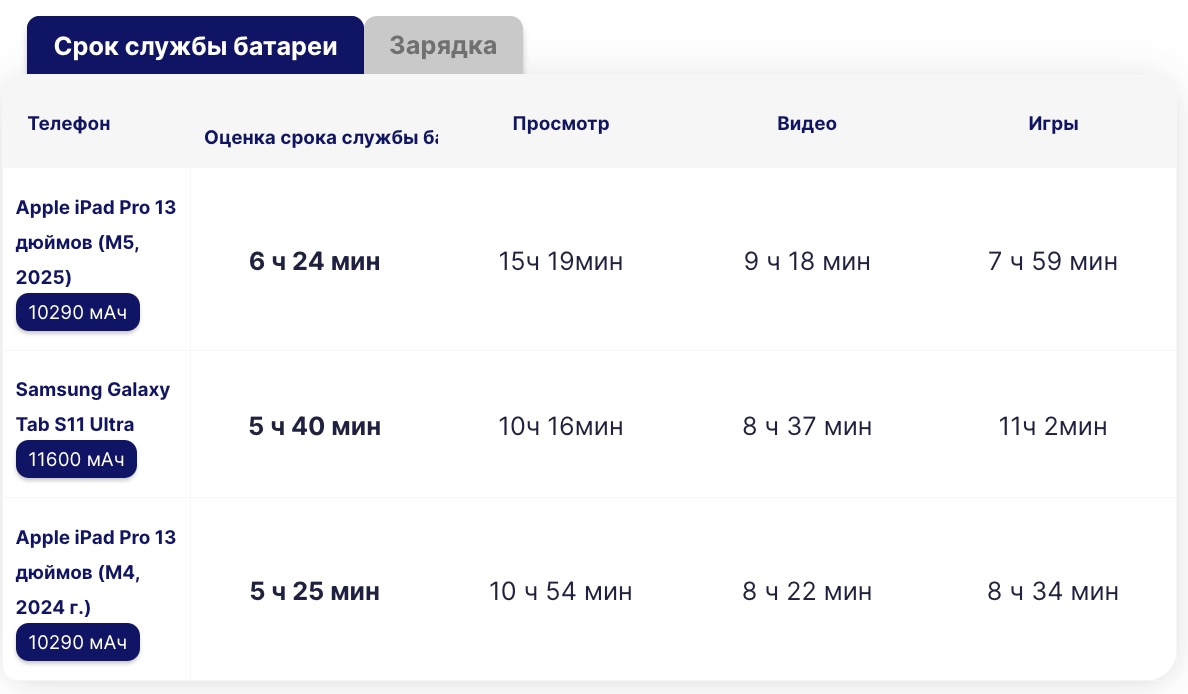This screenshot has height=694, width=1188.
Task: Open Apple iPad Pro 13 (M5, 2025) link
Action: (96, 241)
